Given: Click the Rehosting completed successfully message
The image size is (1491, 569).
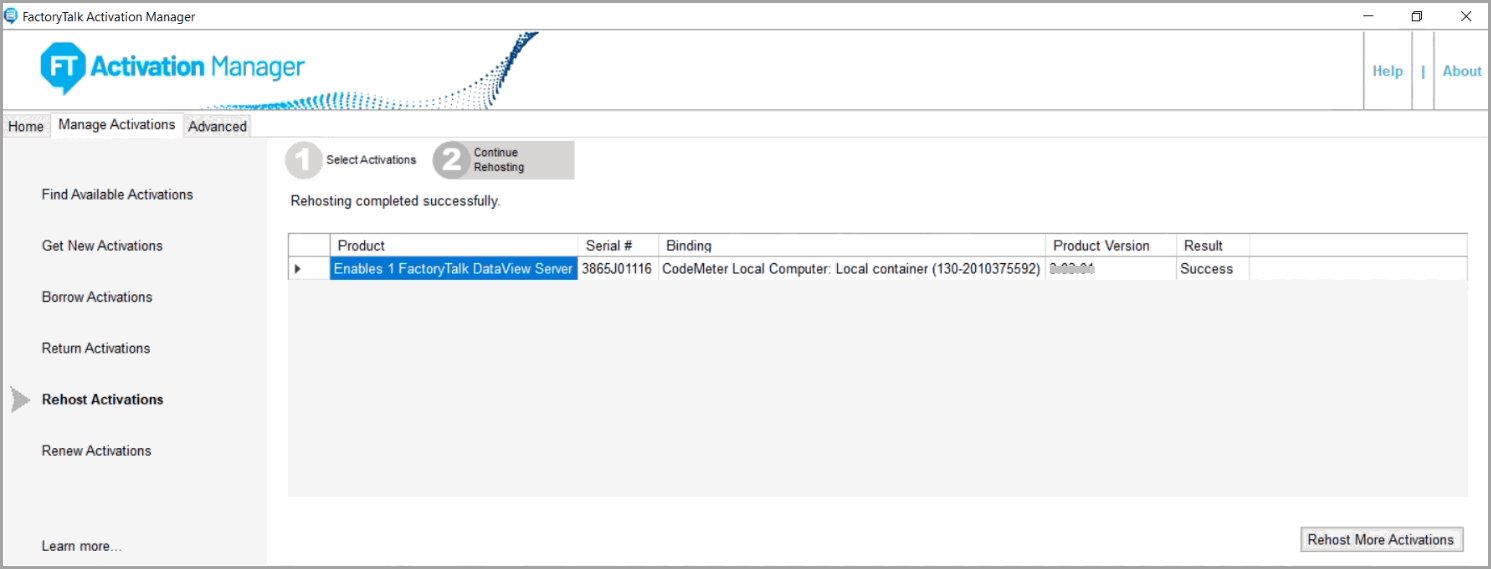Looking at the screenshot, I should (x=395, y=201).
